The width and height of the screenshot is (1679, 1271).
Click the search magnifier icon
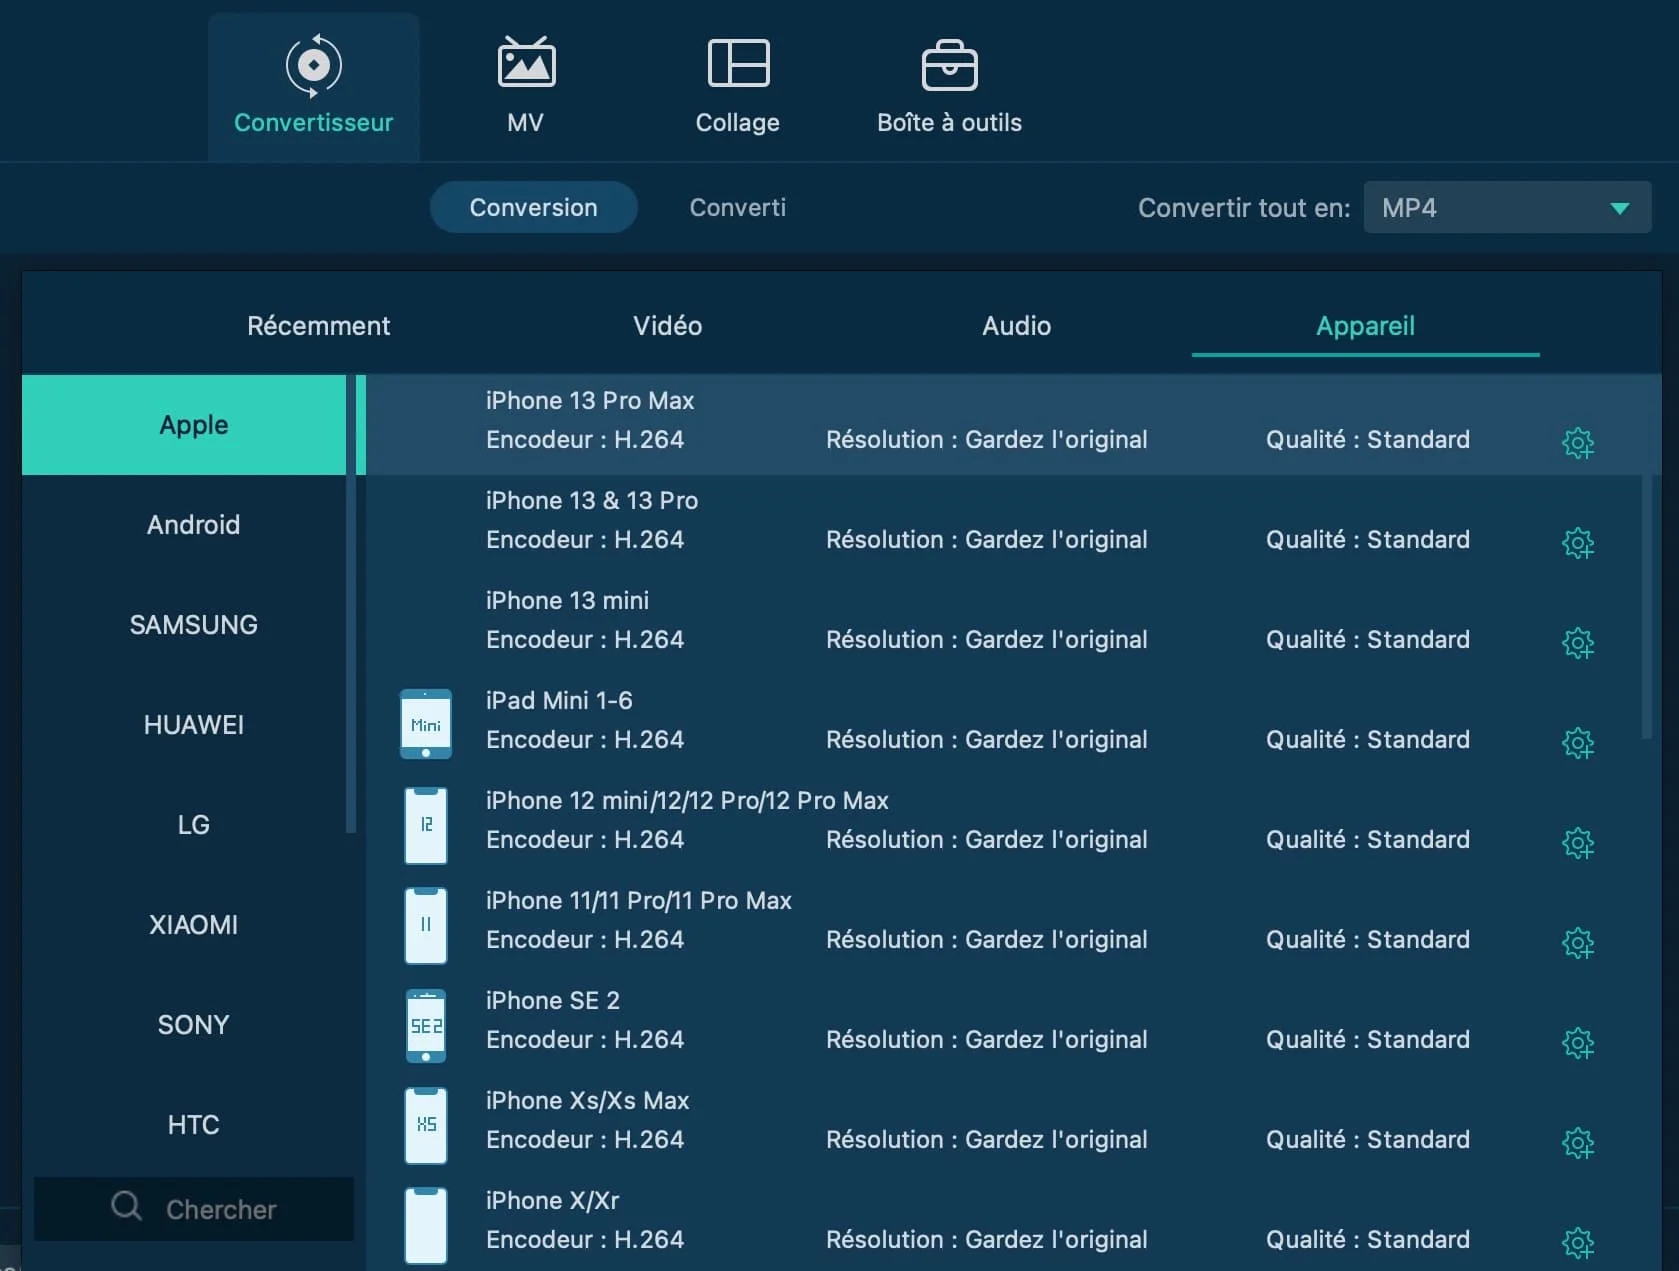[126, 1206]
